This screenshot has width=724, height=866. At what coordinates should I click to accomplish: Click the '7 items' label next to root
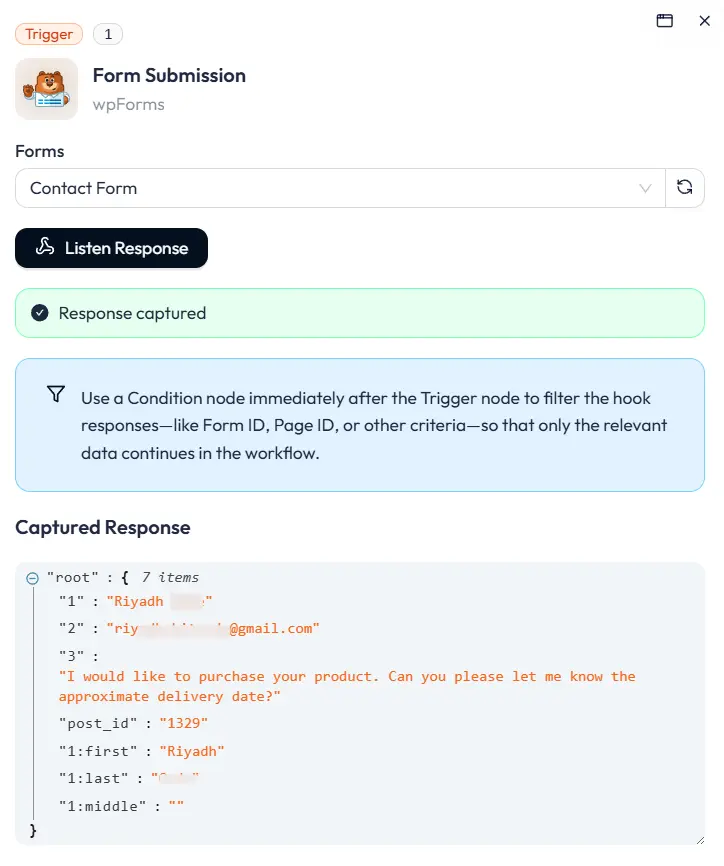[169, 577]
